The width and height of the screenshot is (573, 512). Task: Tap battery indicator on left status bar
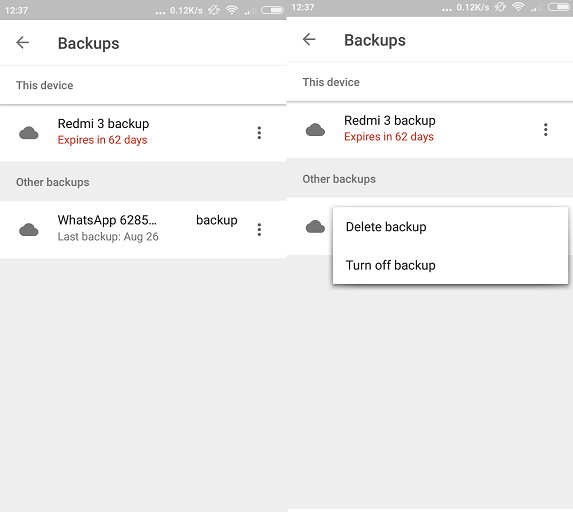272,10
